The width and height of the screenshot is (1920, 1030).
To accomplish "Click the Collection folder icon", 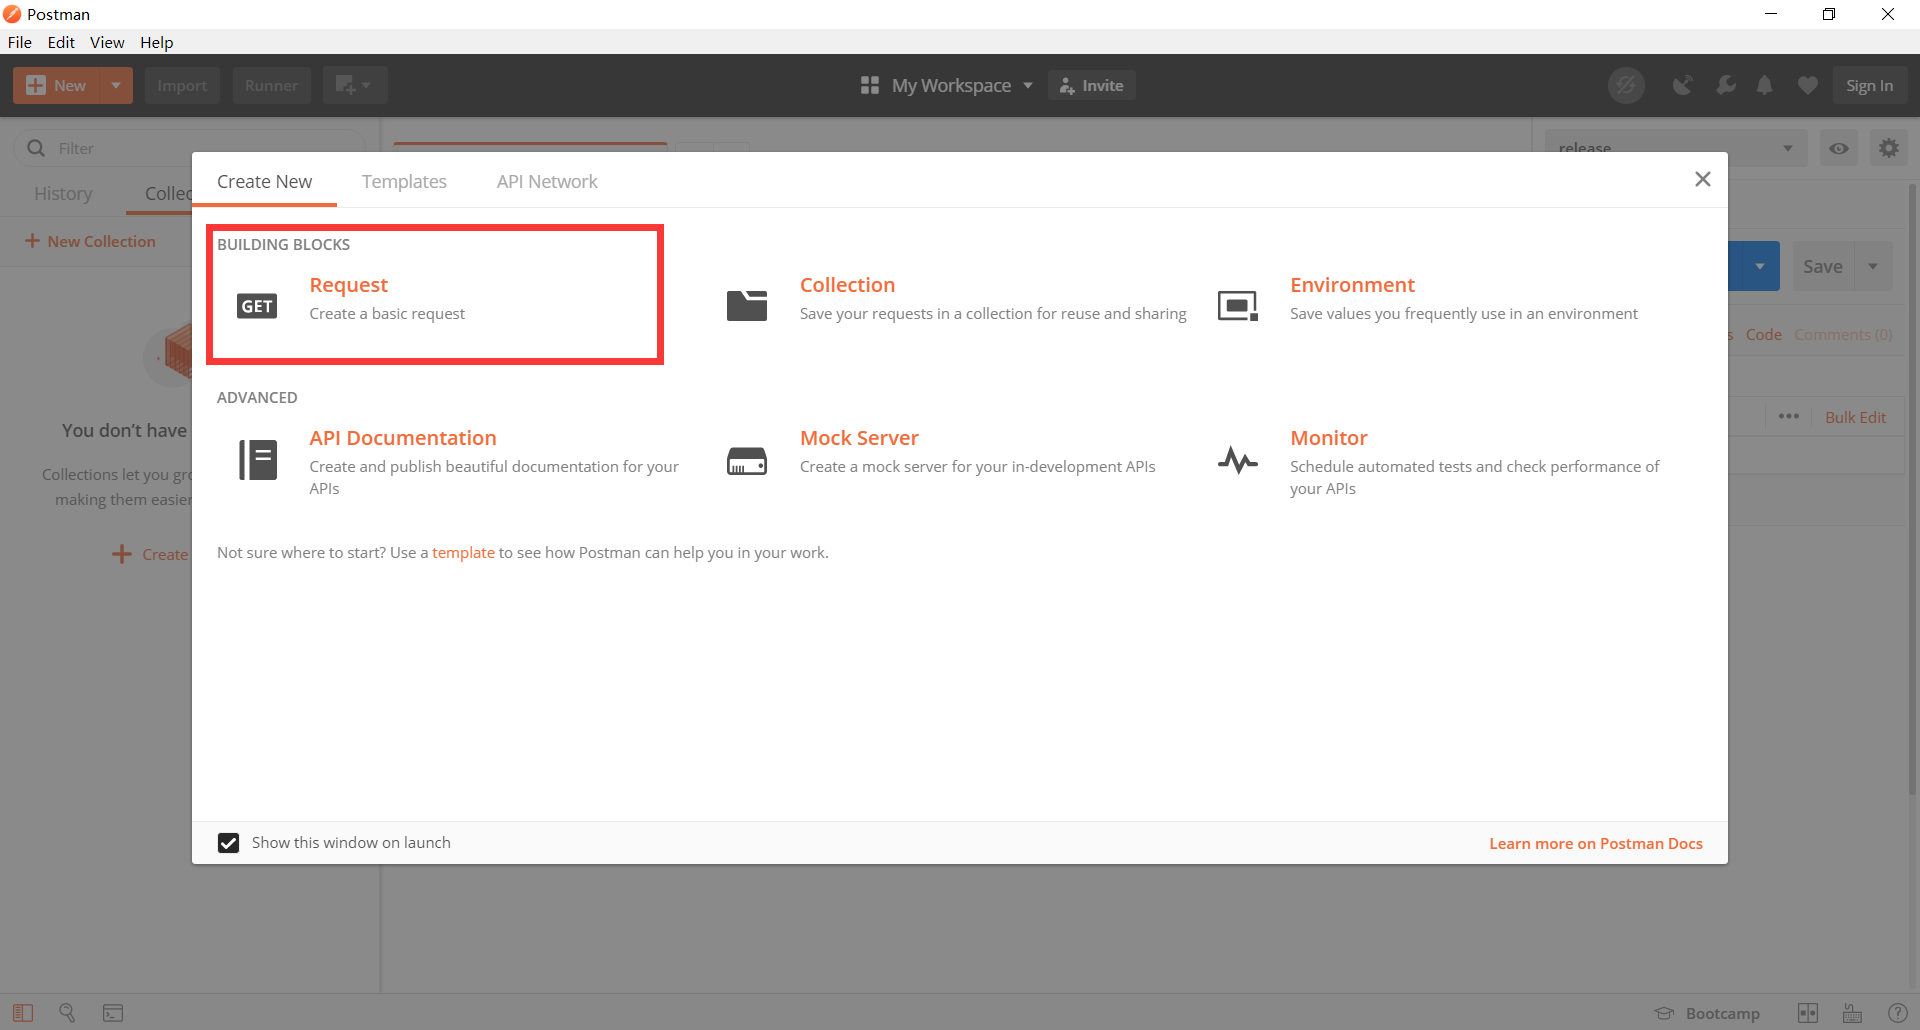I will [747, 305].
